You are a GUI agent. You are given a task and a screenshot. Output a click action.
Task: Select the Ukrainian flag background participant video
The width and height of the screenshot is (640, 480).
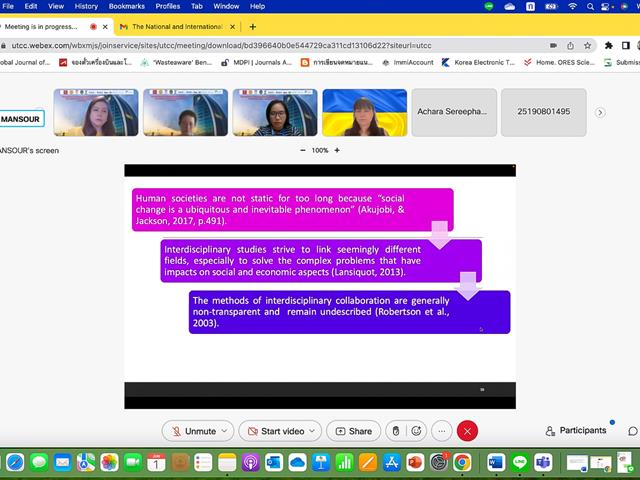[364, 112]
